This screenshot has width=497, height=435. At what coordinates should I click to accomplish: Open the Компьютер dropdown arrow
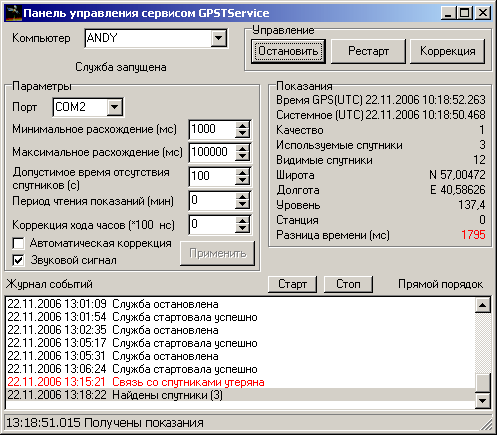(219, 38)
